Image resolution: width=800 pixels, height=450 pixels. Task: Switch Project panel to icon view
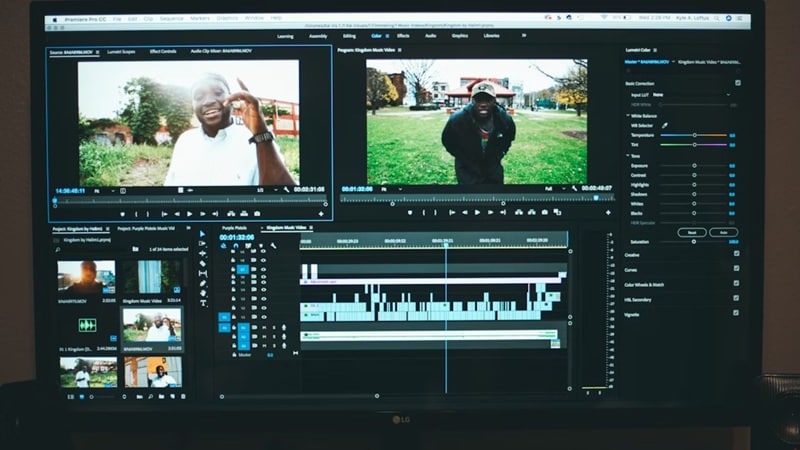click(x=82, y=396)
